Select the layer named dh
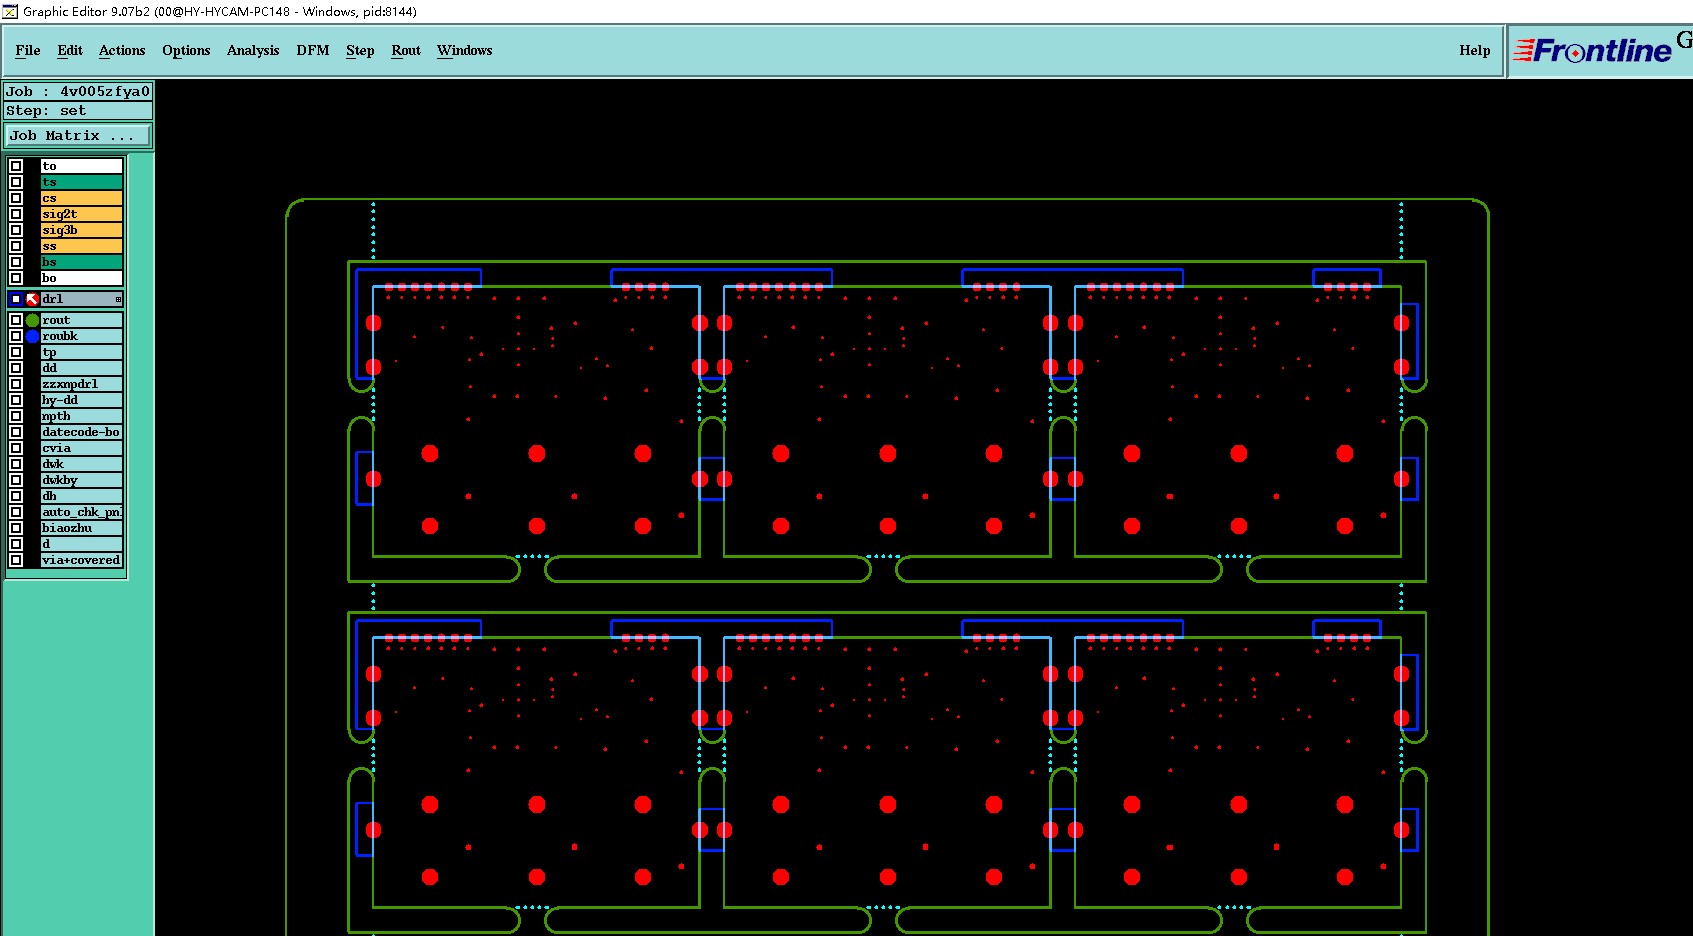Viewport: 1693px width, 936px height. pos(81,496)
